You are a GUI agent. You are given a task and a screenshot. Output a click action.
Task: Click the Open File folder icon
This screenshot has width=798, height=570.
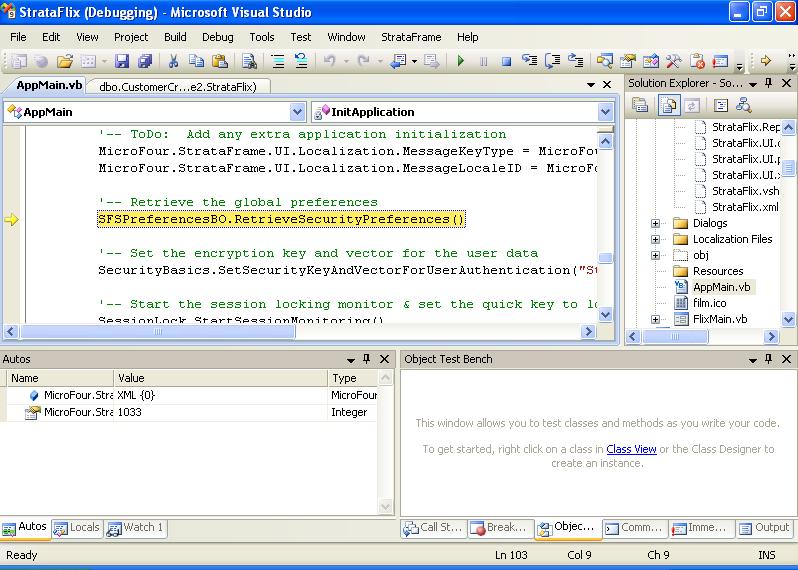coord(65,61)
